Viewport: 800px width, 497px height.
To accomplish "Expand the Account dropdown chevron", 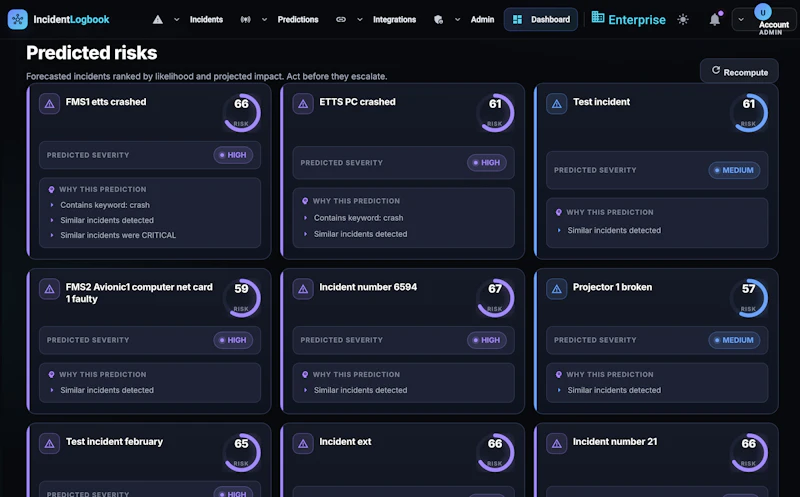I will point(741,19).
